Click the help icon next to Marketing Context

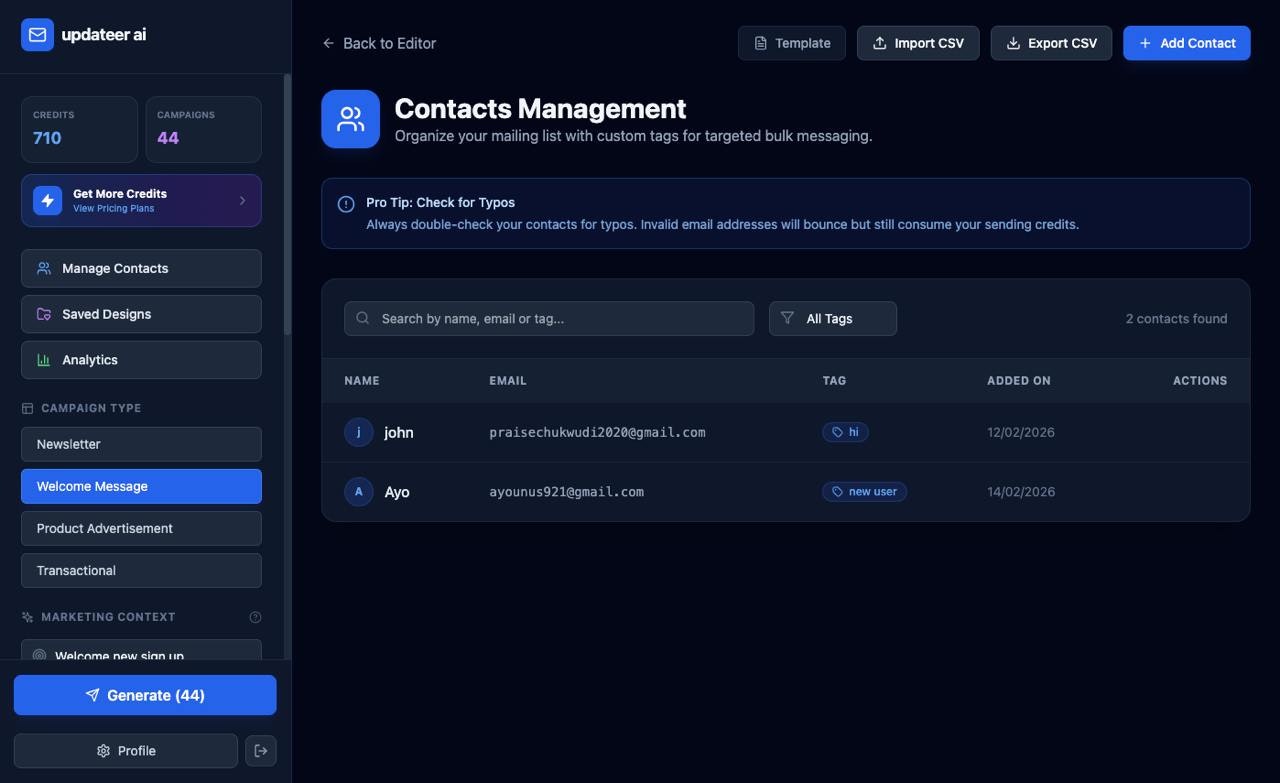tap(255, 617)
